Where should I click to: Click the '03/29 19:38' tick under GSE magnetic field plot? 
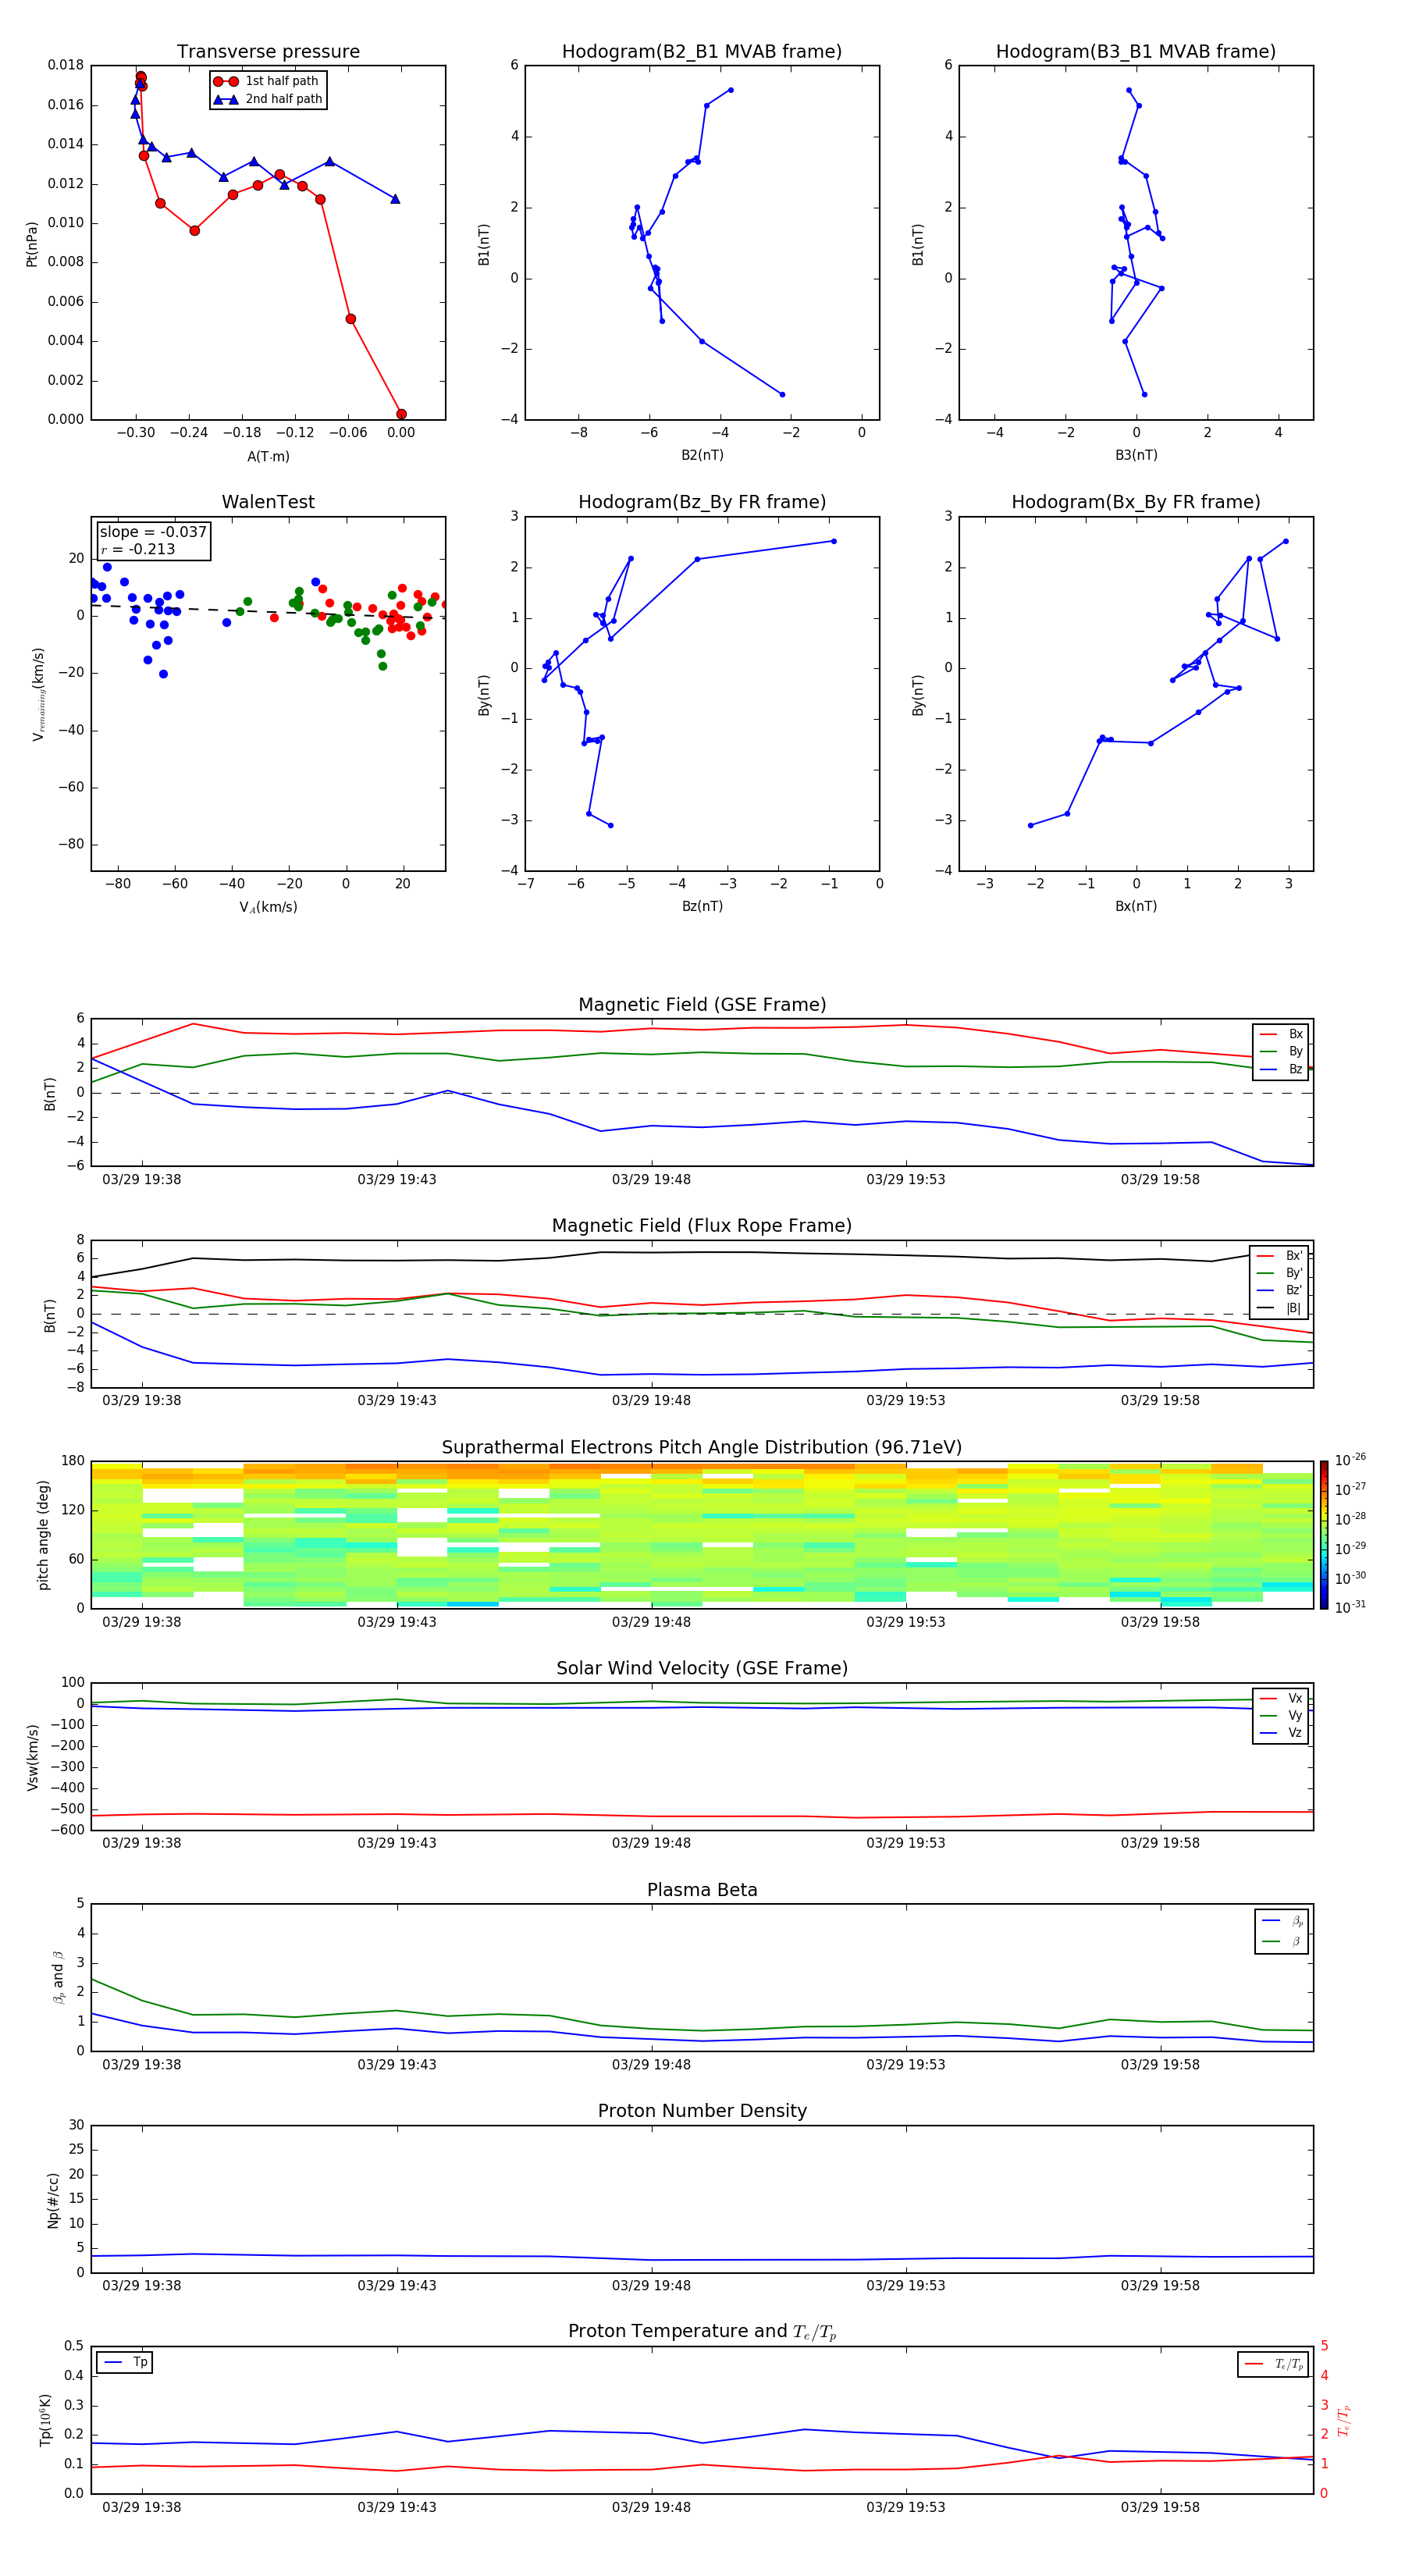click(142, 1180)
